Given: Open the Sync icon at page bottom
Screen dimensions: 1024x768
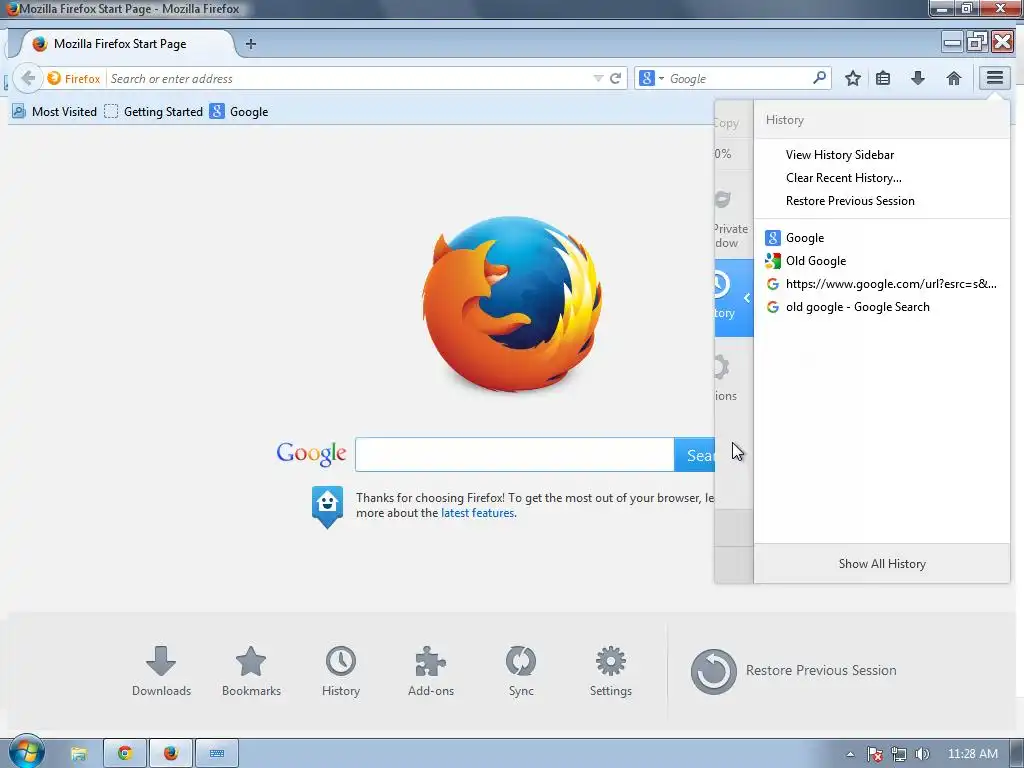Looking at the screenshot, I should (520, 671).
